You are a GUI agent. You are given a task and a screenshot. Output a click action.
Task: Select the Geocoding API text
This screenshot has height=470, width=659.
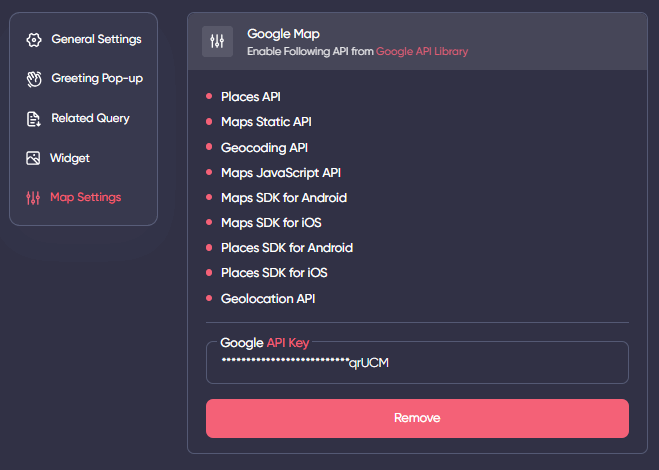tap(264, 148)
